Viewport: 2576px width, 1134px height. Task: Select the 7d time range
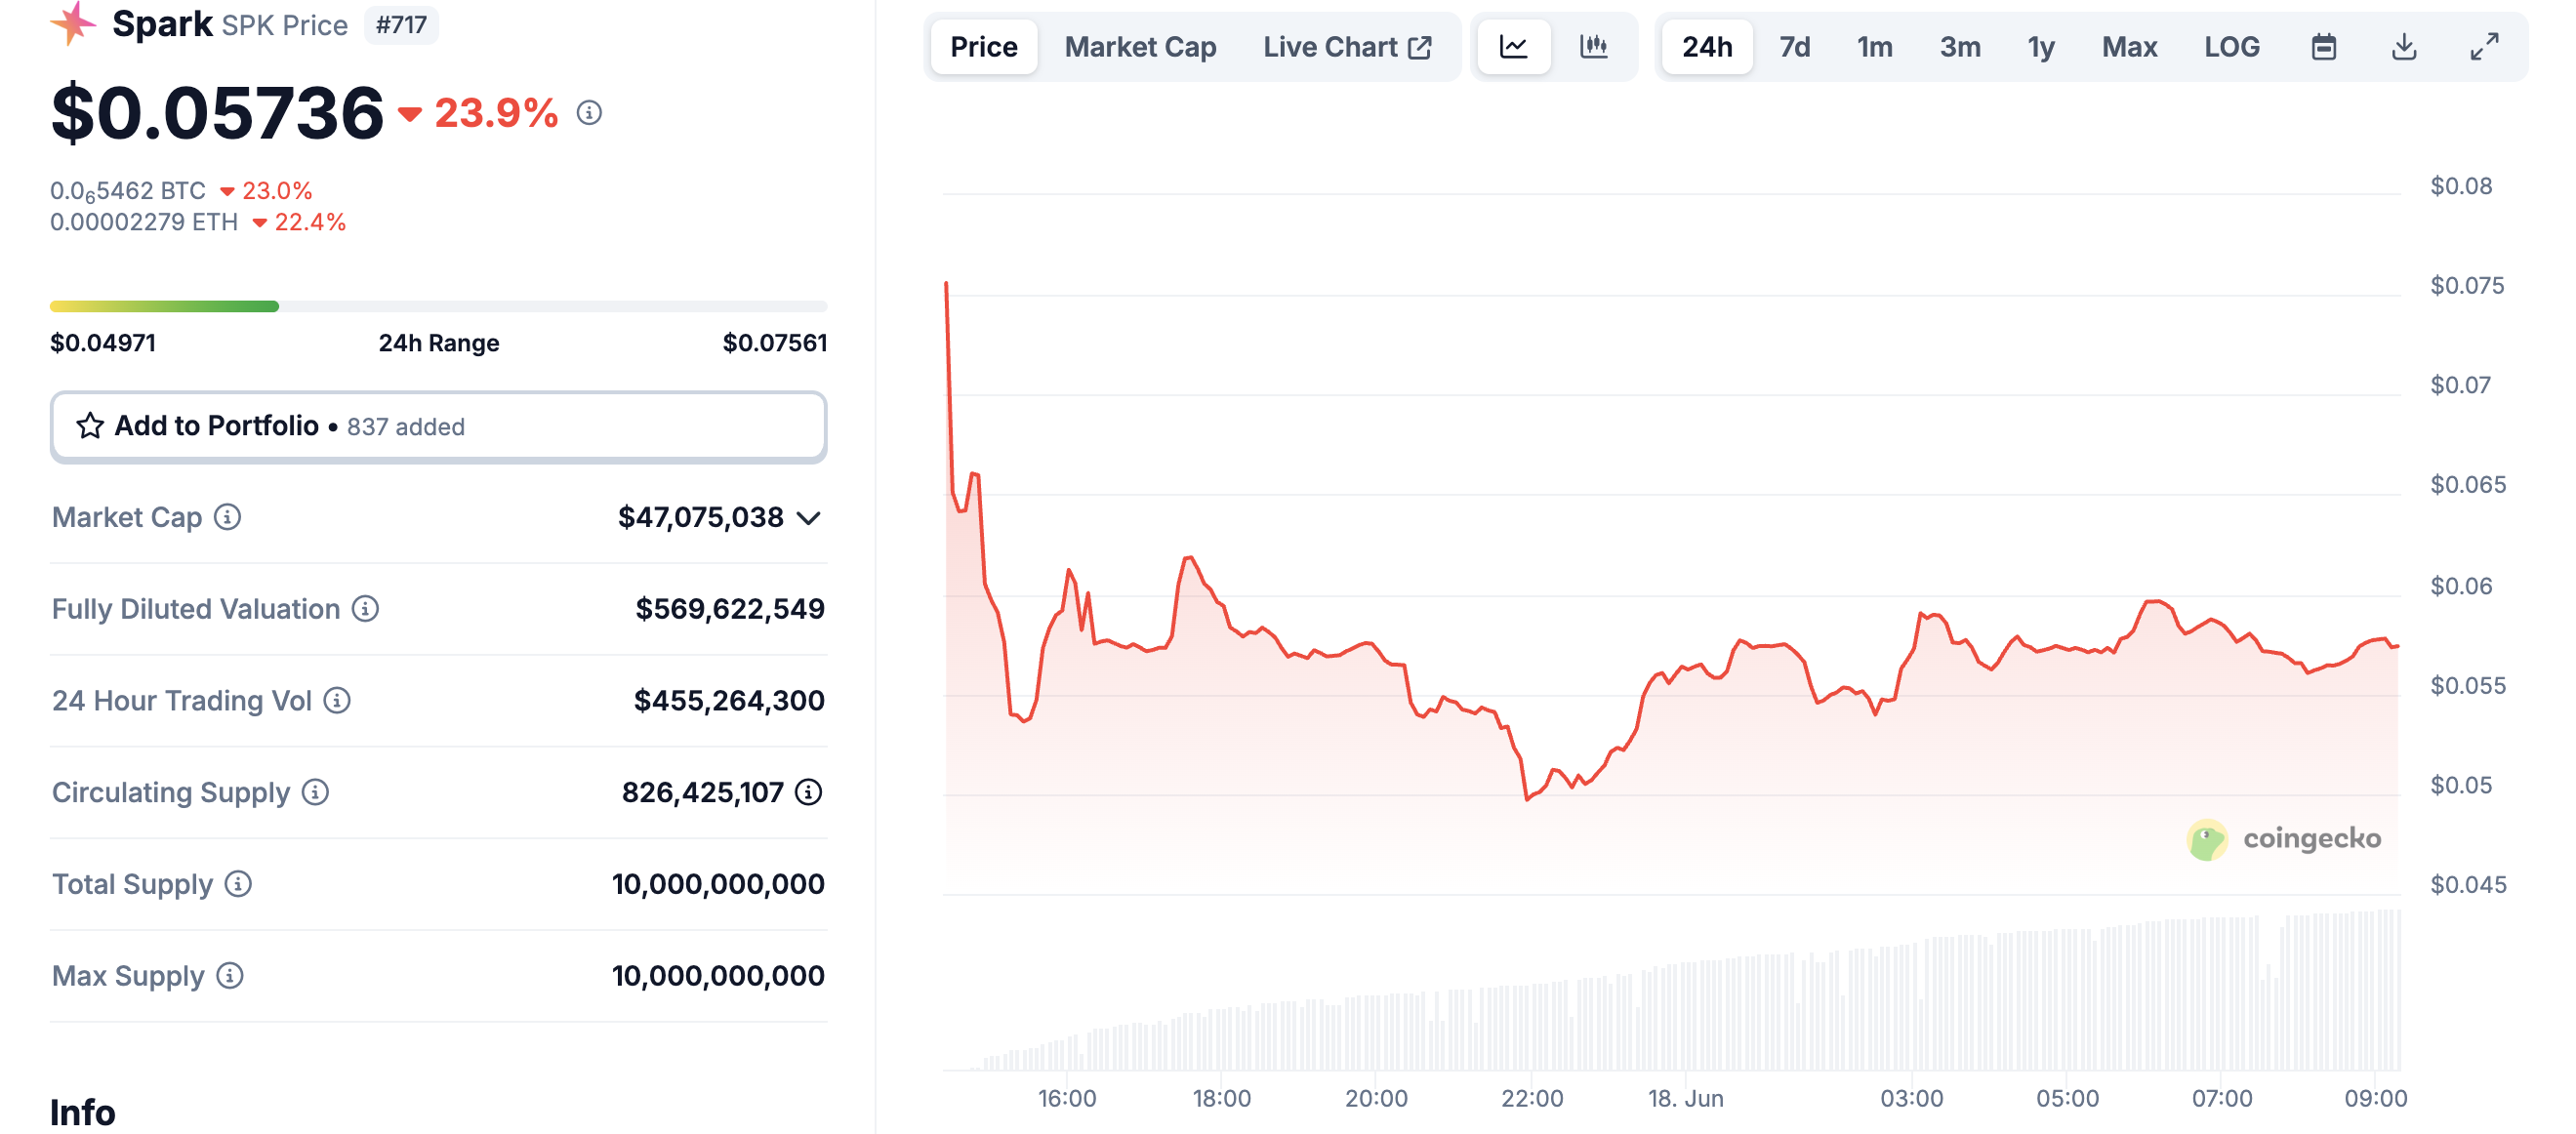[1794, 47]
